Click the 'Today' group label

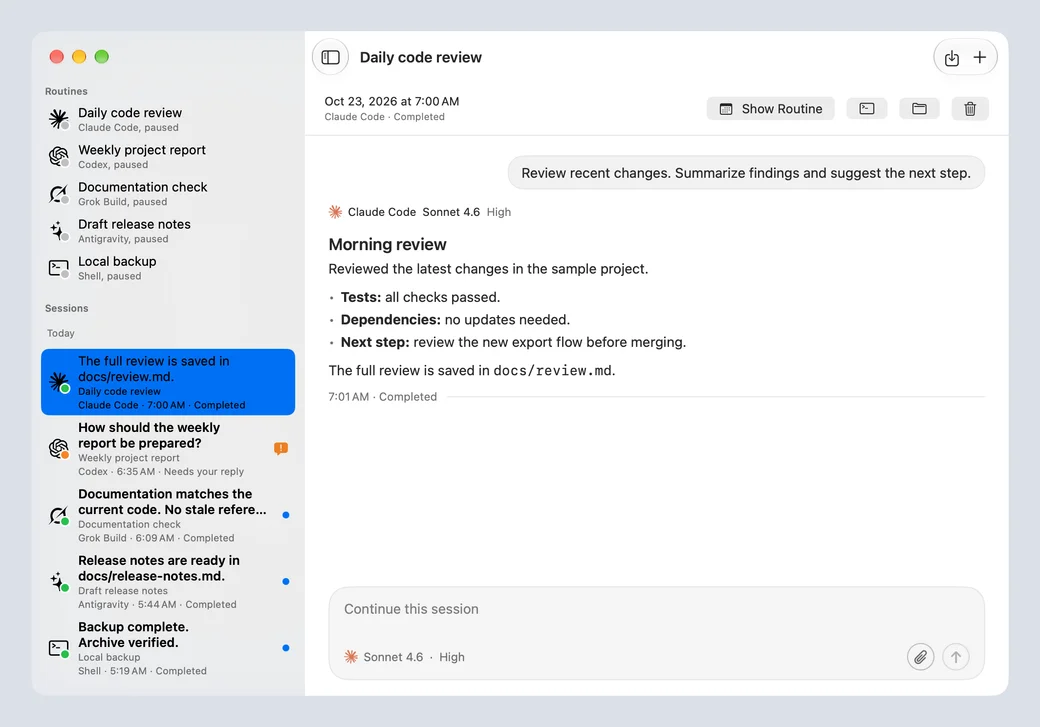click(60, 333)
